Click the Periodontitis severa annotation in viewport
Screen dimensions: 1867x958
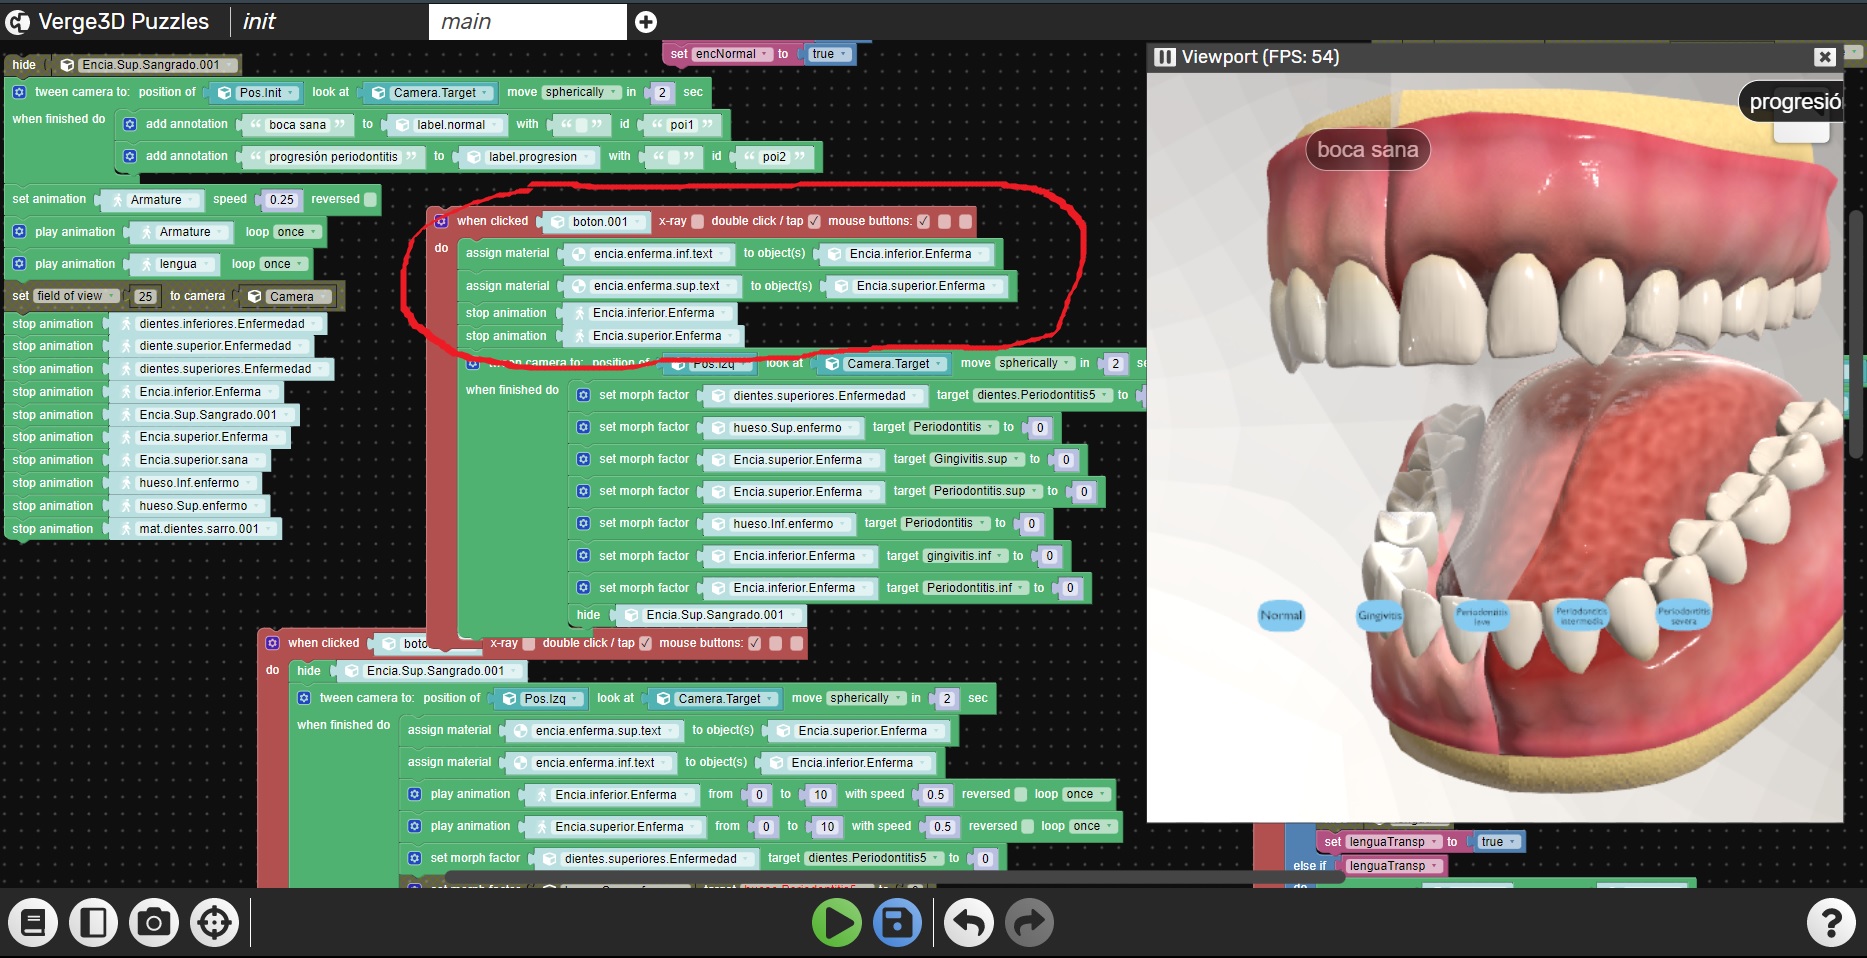tap(1683, 616)
